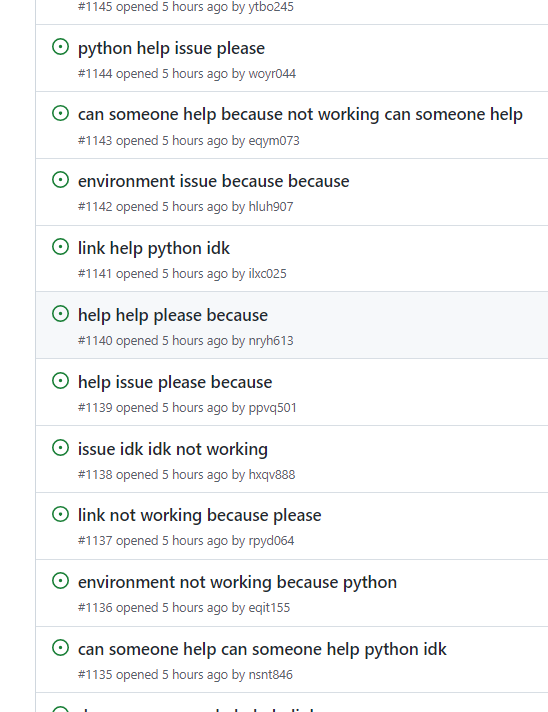Click open-issue icon for 'python help issue please'
Screen dimensions: 548x712
pos(60,47)
